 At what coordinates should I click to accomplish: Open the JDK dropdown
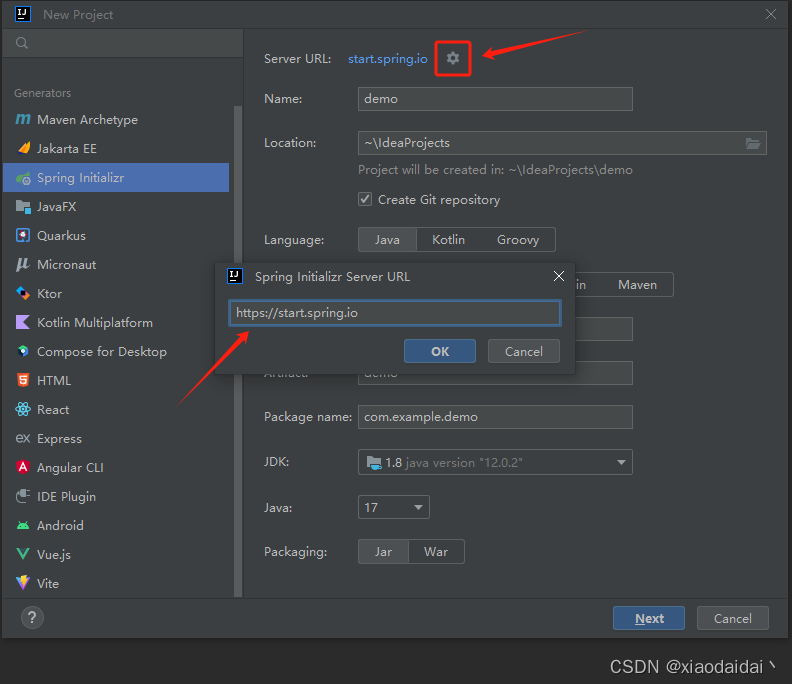click(495, 462)
